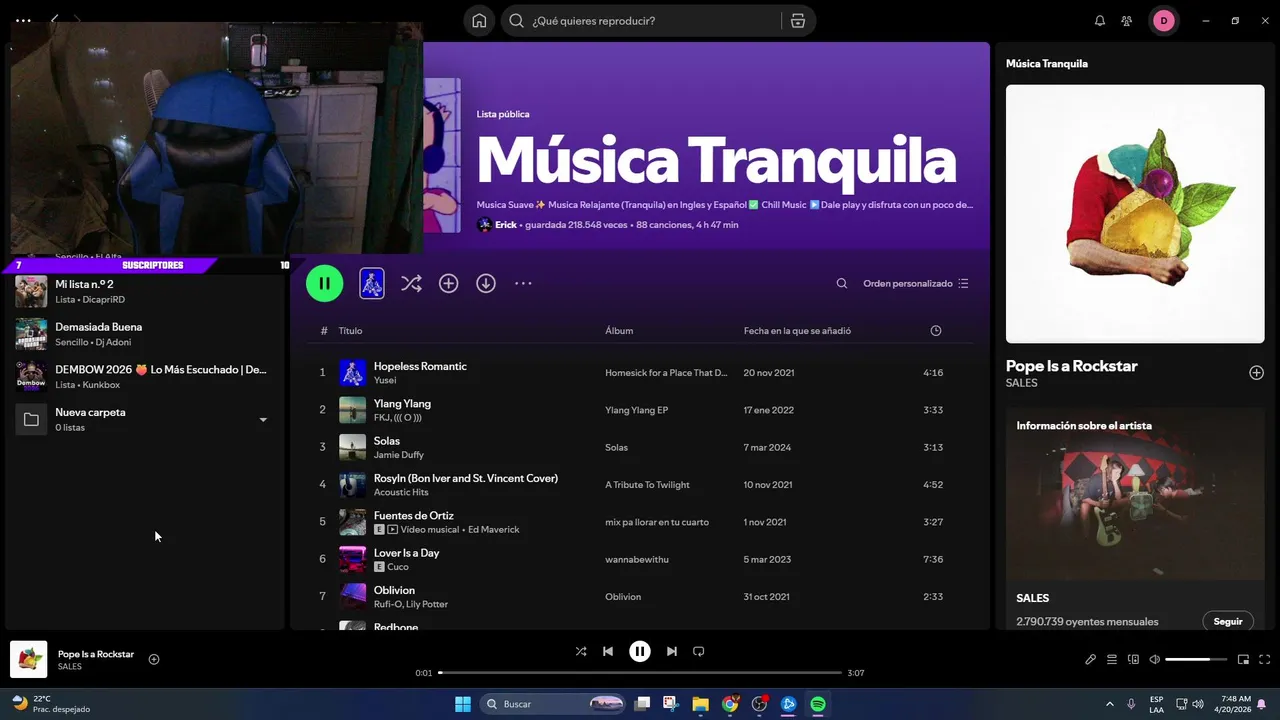Go to Spotify Home
Screen dimensions: 1280x720
click(480, 21)
